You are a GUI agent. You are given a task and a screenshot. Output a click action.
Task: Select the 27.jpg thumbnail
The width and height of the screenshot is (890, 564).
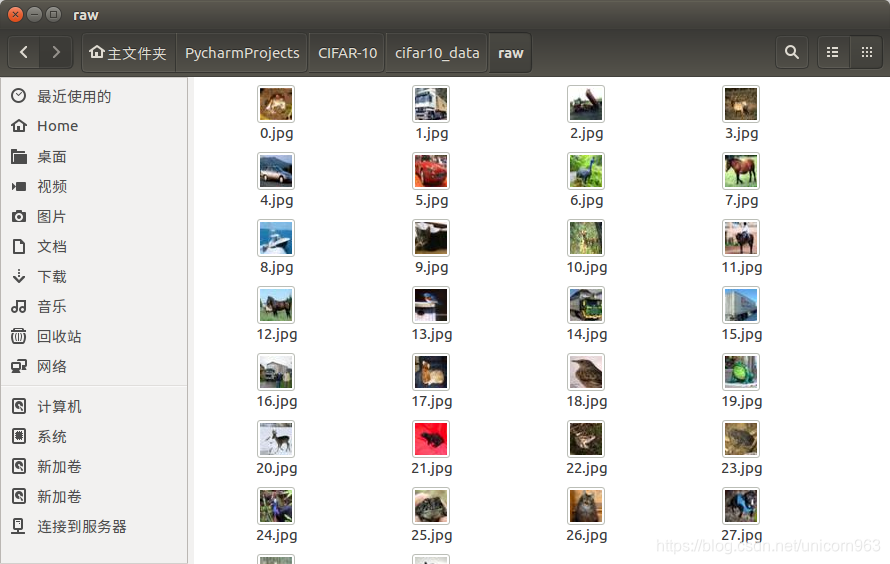point(741,506)
